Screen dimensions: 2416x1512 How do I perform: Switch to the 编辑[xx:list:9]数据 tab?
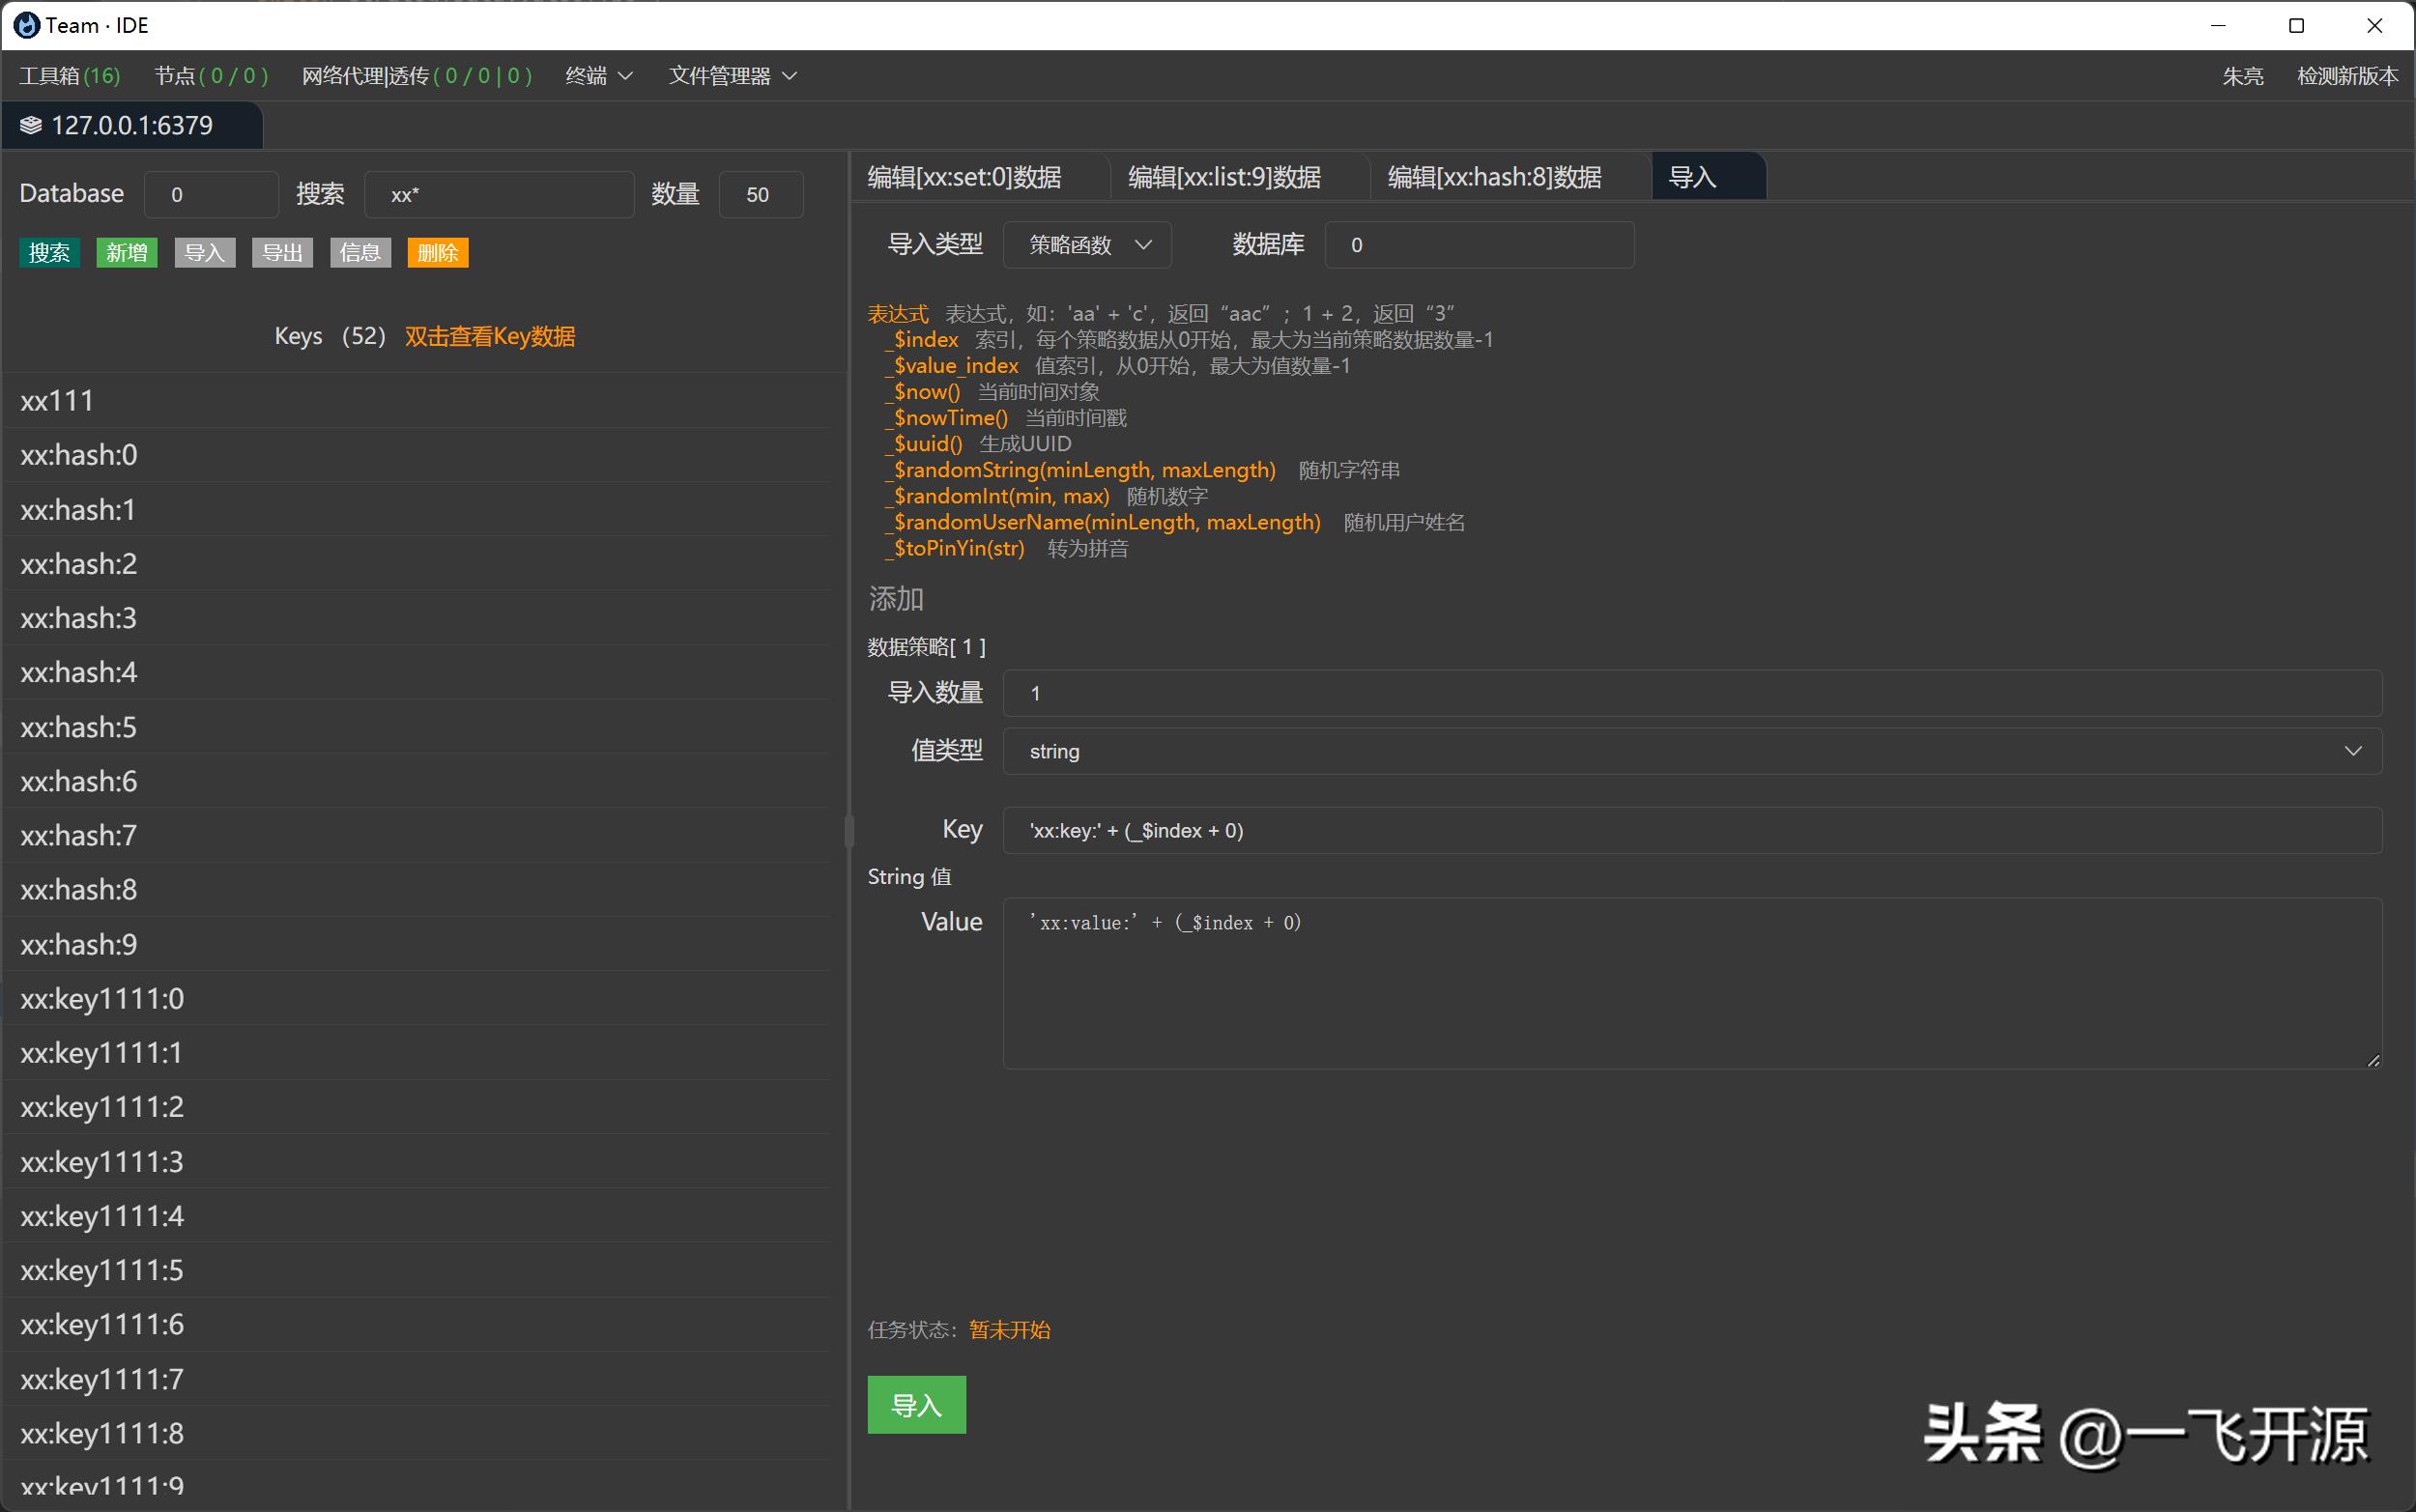pyautogui.click(x=1224, y=176)
